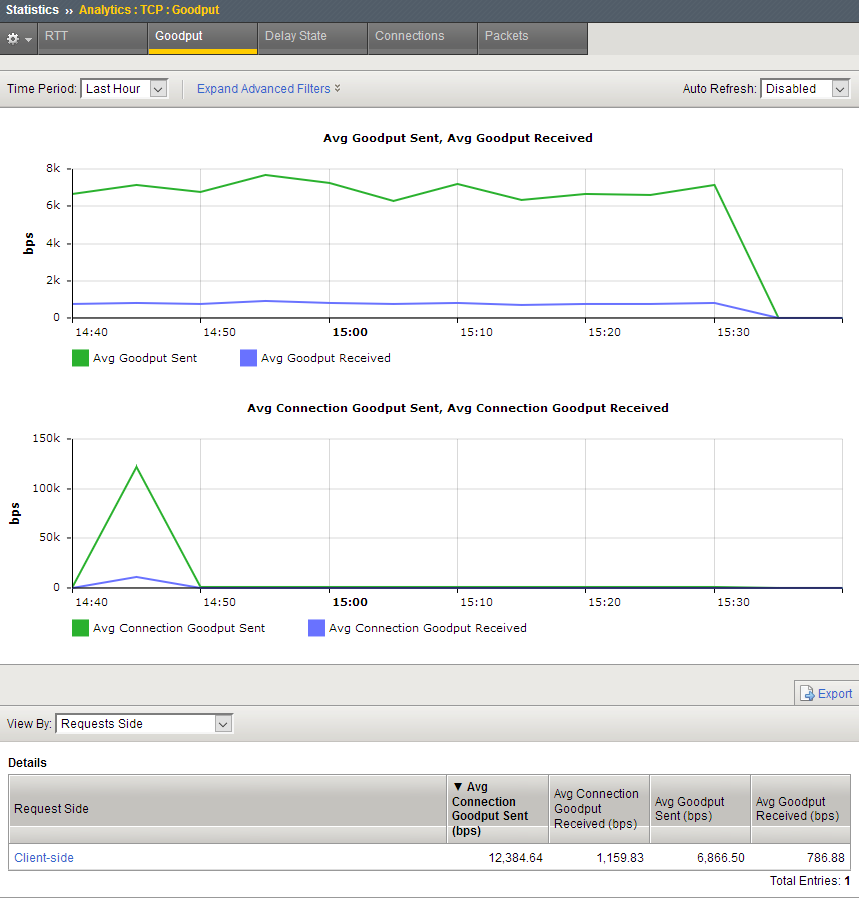Click Analytics TCP Goodput breadcrumb

149,10
